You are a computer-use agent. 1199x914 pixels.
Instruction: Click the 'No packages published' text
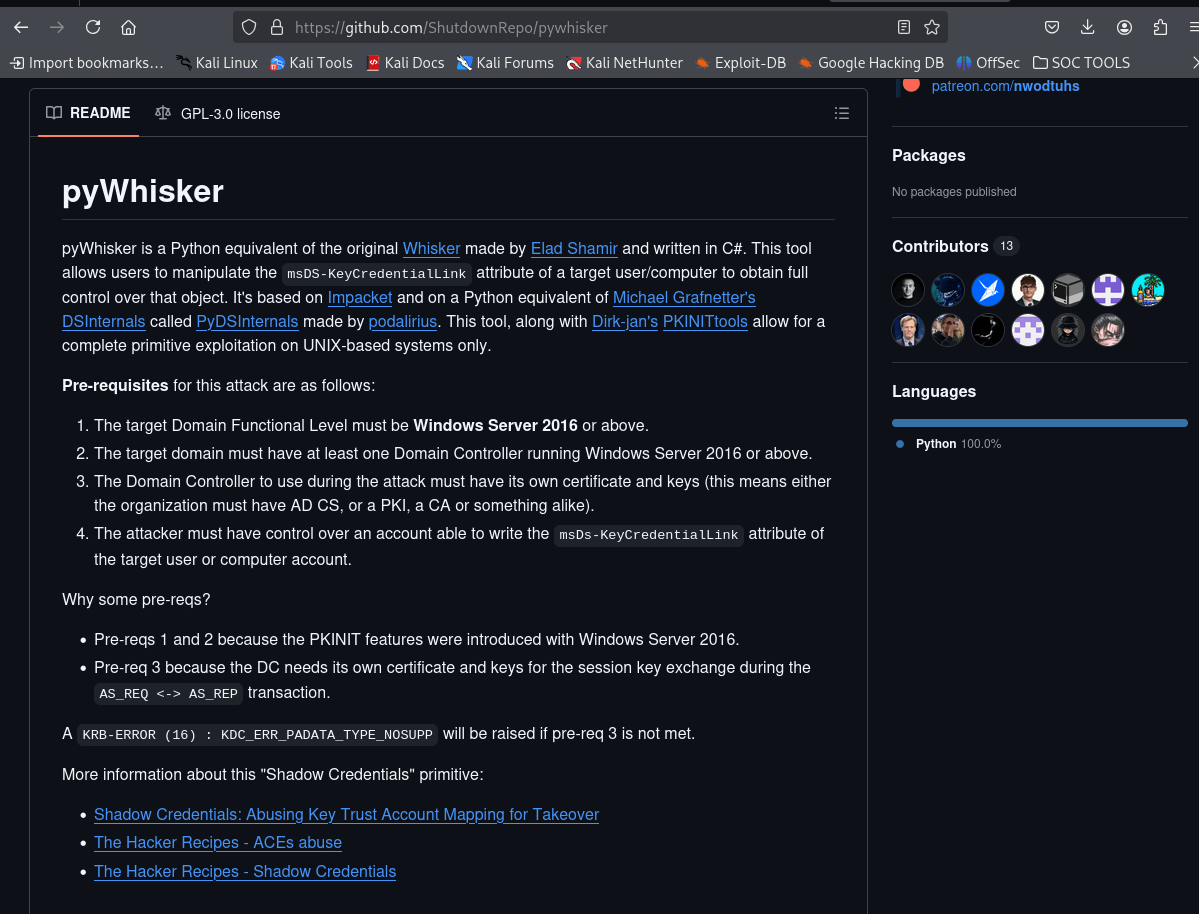pos(954,192)
